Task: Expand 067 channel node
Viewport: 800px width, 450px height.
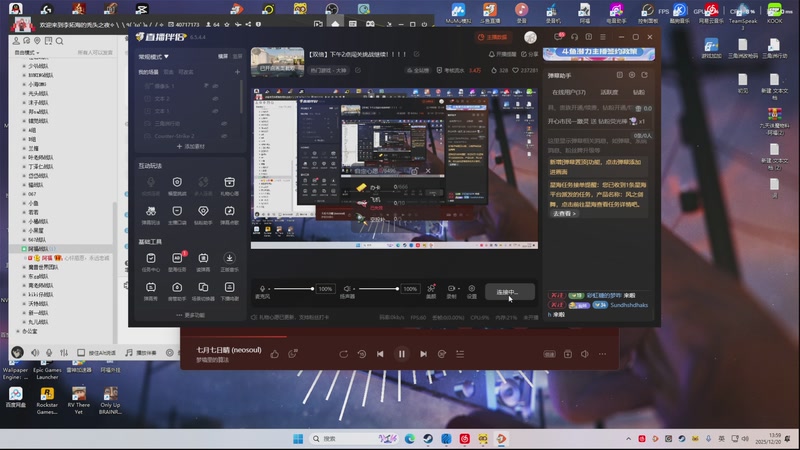Action: coord(24,194)
